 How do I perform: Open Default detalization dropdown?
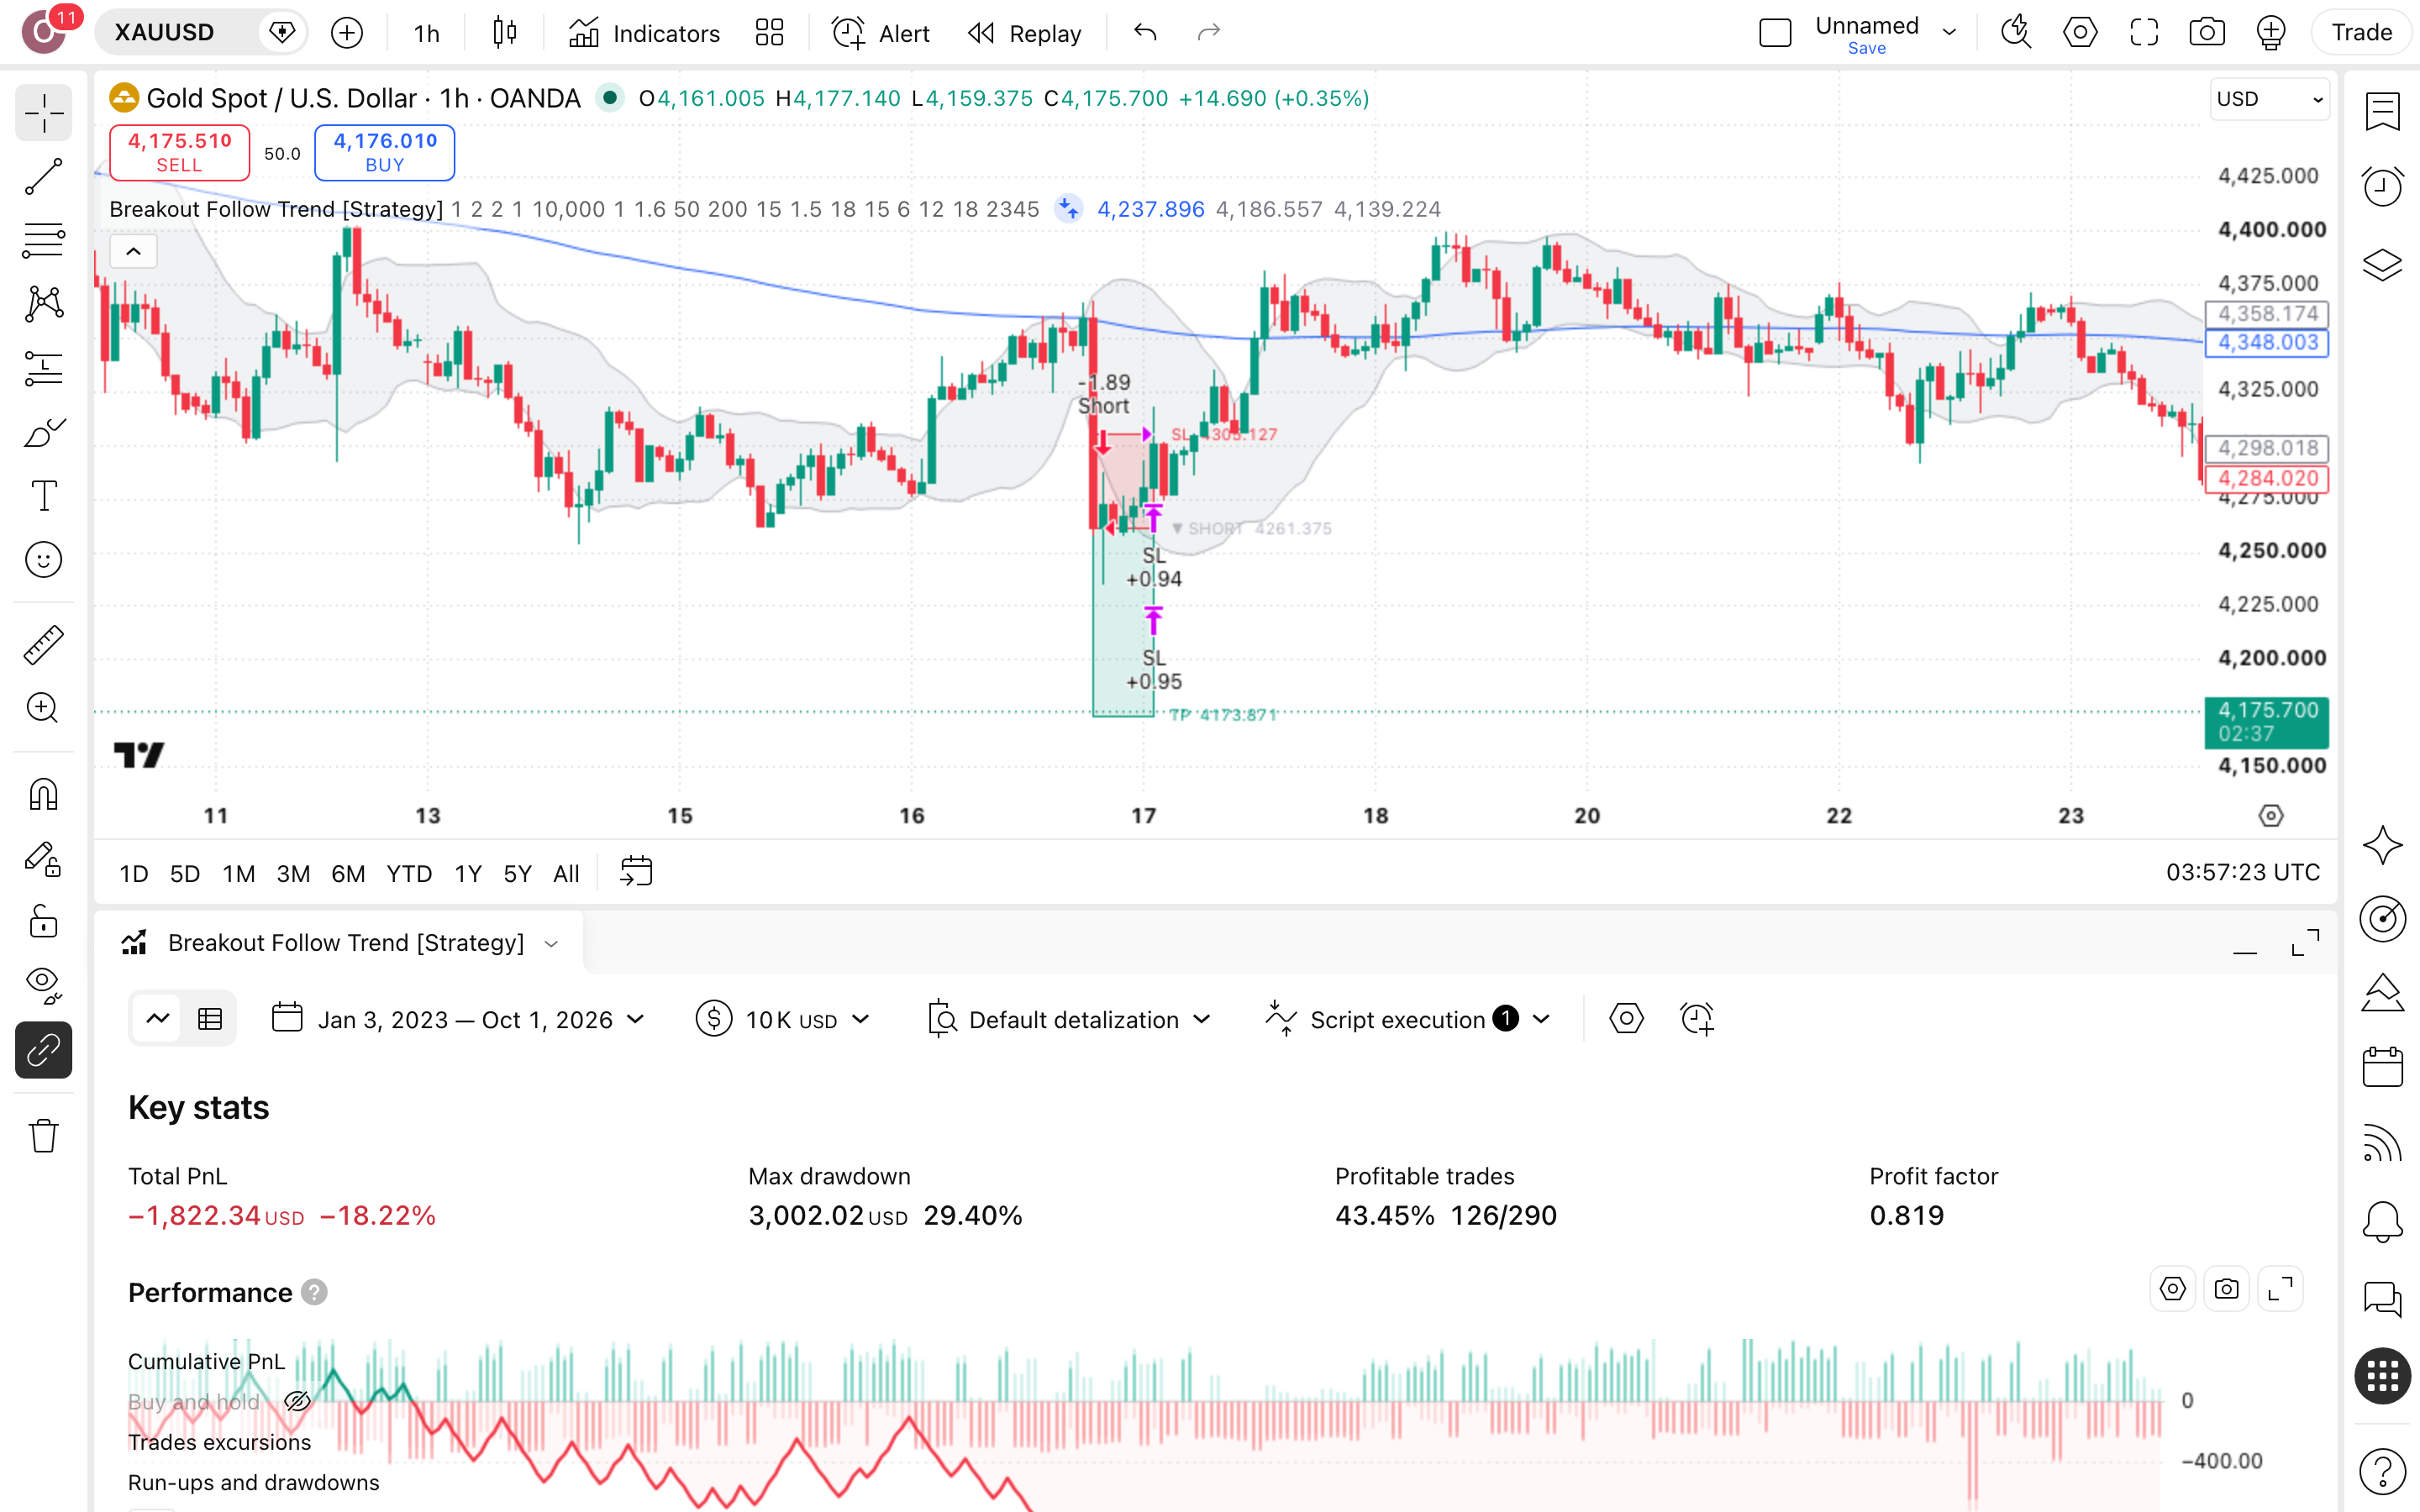click(x=1069, y=1019)
